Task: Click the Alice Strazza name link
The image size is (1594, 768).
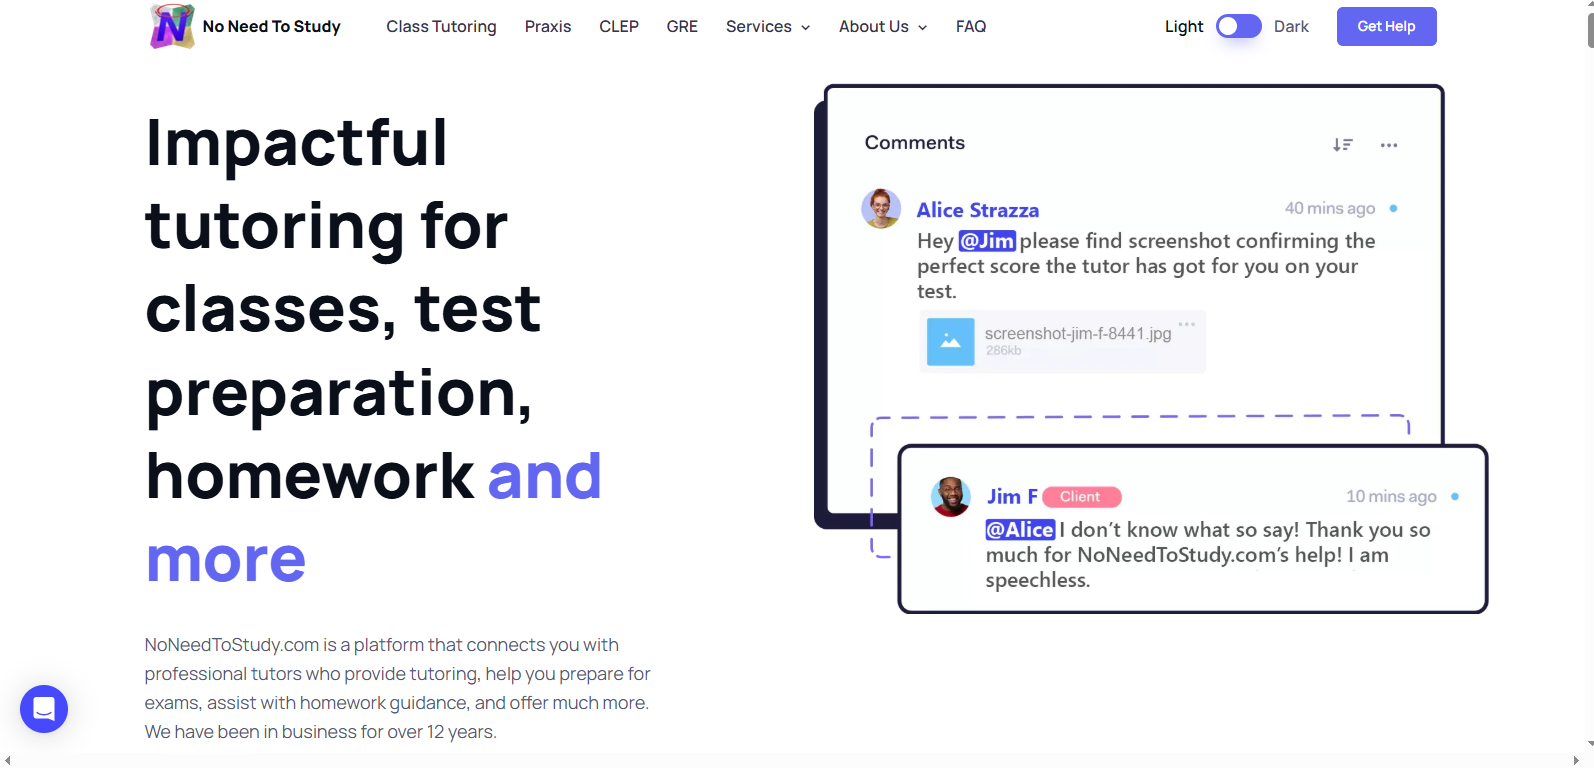Action: (978, 210)
